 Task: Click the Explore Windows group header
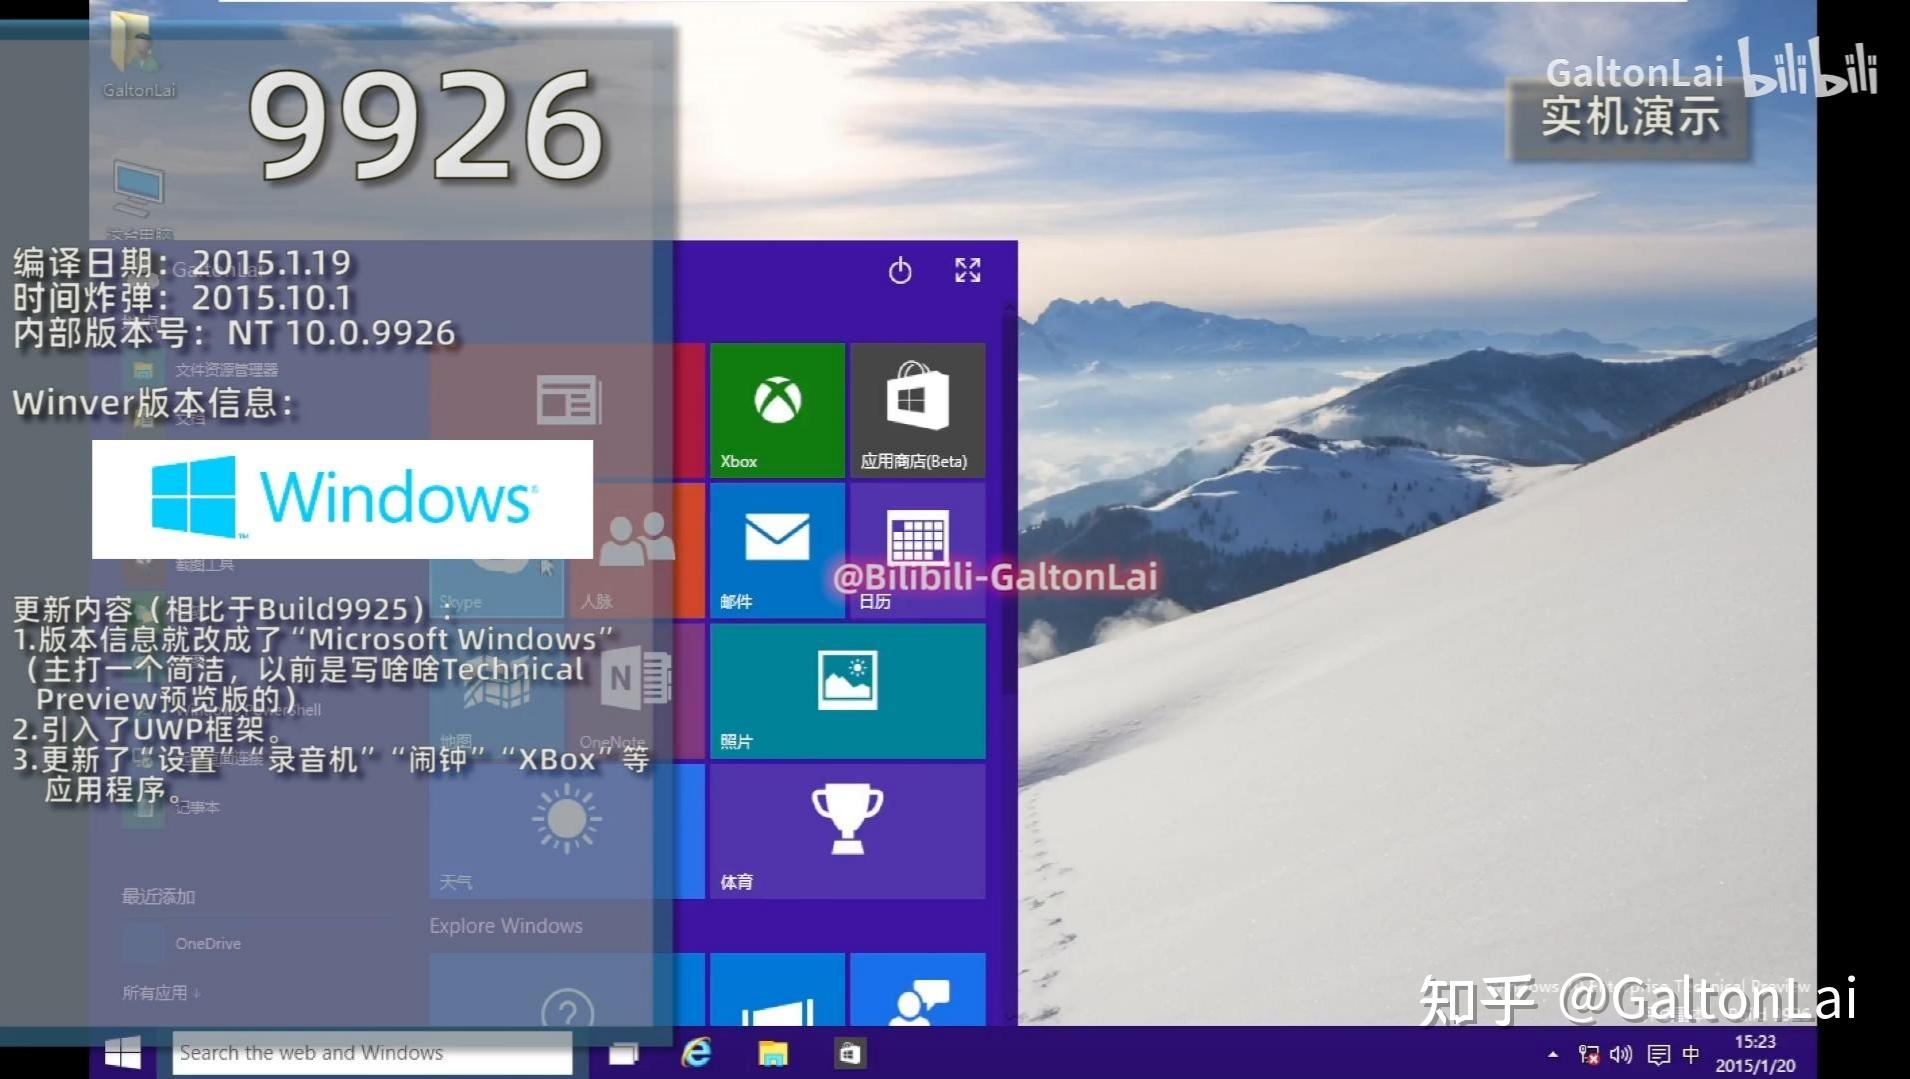coord(506,926)
